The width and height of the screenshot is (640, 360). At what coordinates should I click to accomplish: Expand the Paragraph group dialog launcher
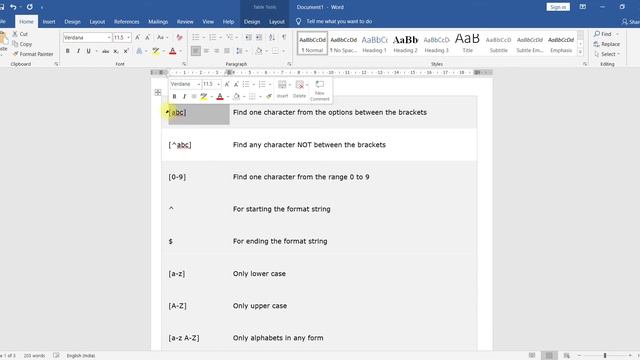[289, 64]
